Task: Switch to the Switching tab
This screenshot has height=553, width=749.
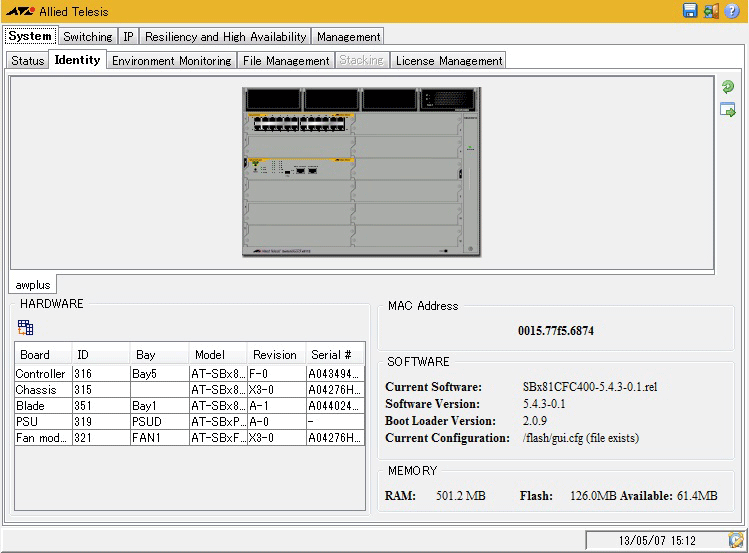Action: (x=88, y=37)
